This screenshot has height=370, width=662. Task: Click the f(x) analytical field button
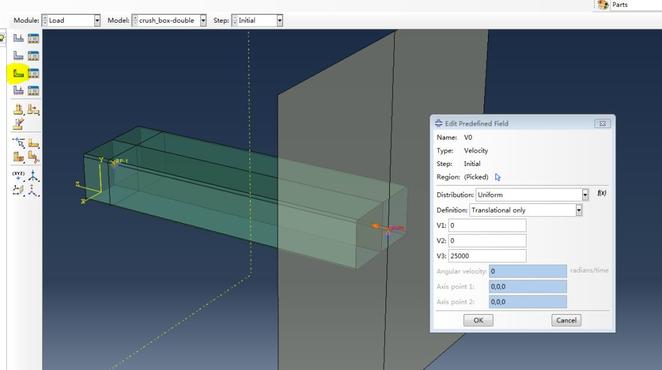pos(602,193)
